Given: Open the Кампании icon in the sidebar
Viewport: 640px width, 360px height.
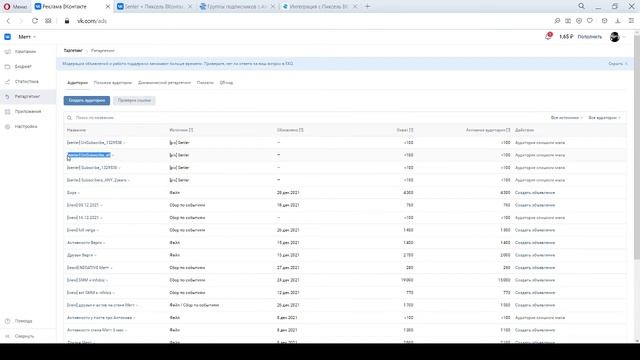Looking at the screenshot, I should [x=7, y=52].
